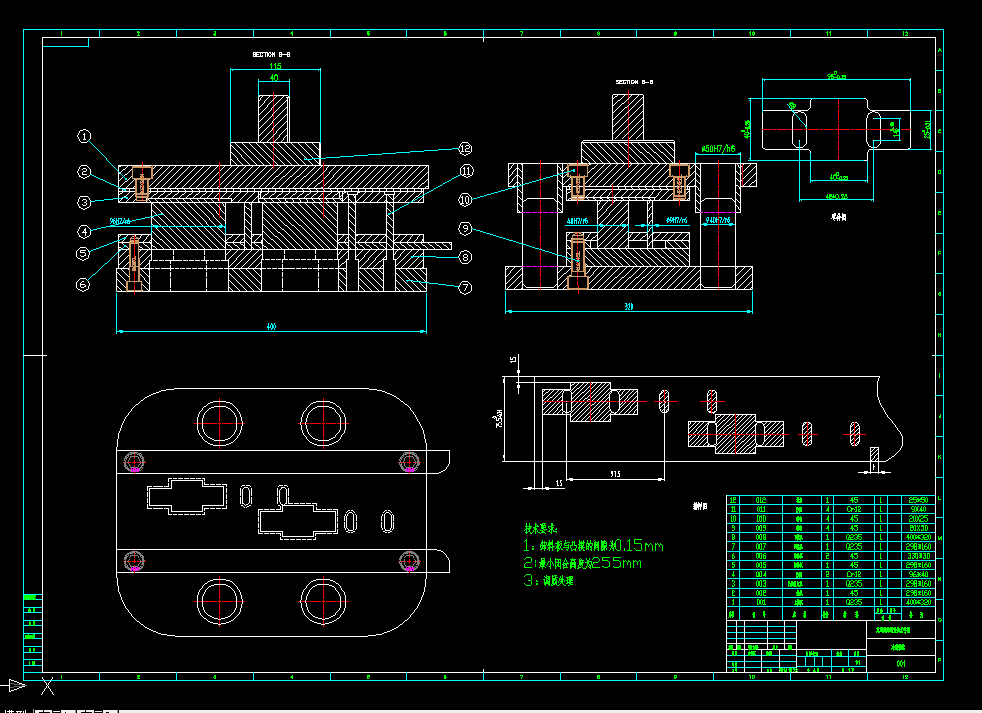982x713 pixels.
Task: Select the Q235 material cell in row 8
Action: [854, 538]
